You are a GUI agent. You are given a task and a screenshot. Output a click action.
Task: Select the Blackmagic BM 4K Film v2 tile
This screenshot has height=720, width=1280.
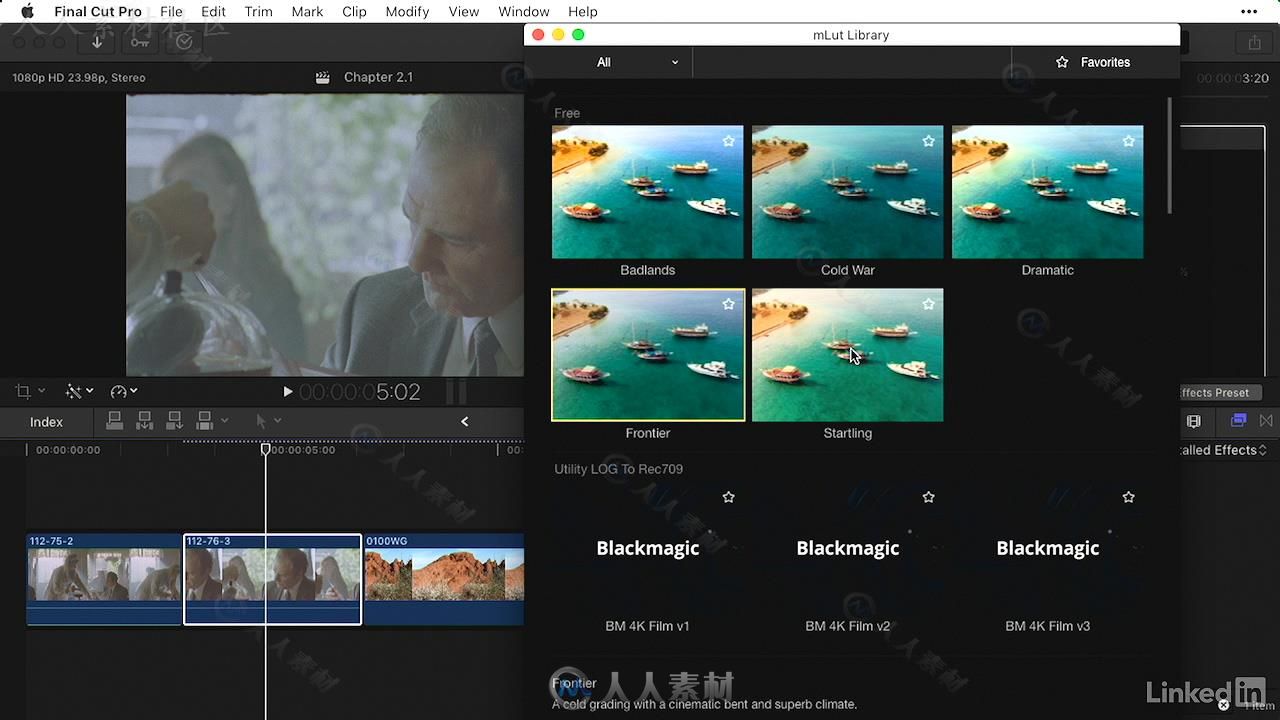pyautogui.click(x=848, y=548)
